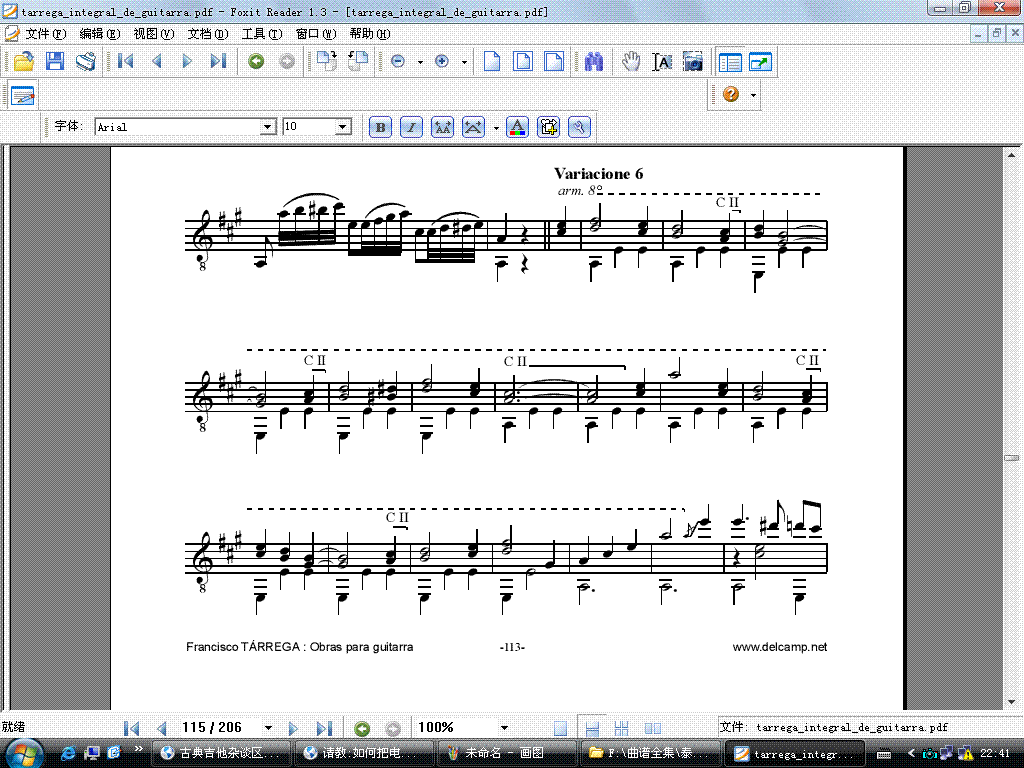Open the 文件(F) menu
The height and width of the screenshot is (768, 1024).
(x=45, y=34)
